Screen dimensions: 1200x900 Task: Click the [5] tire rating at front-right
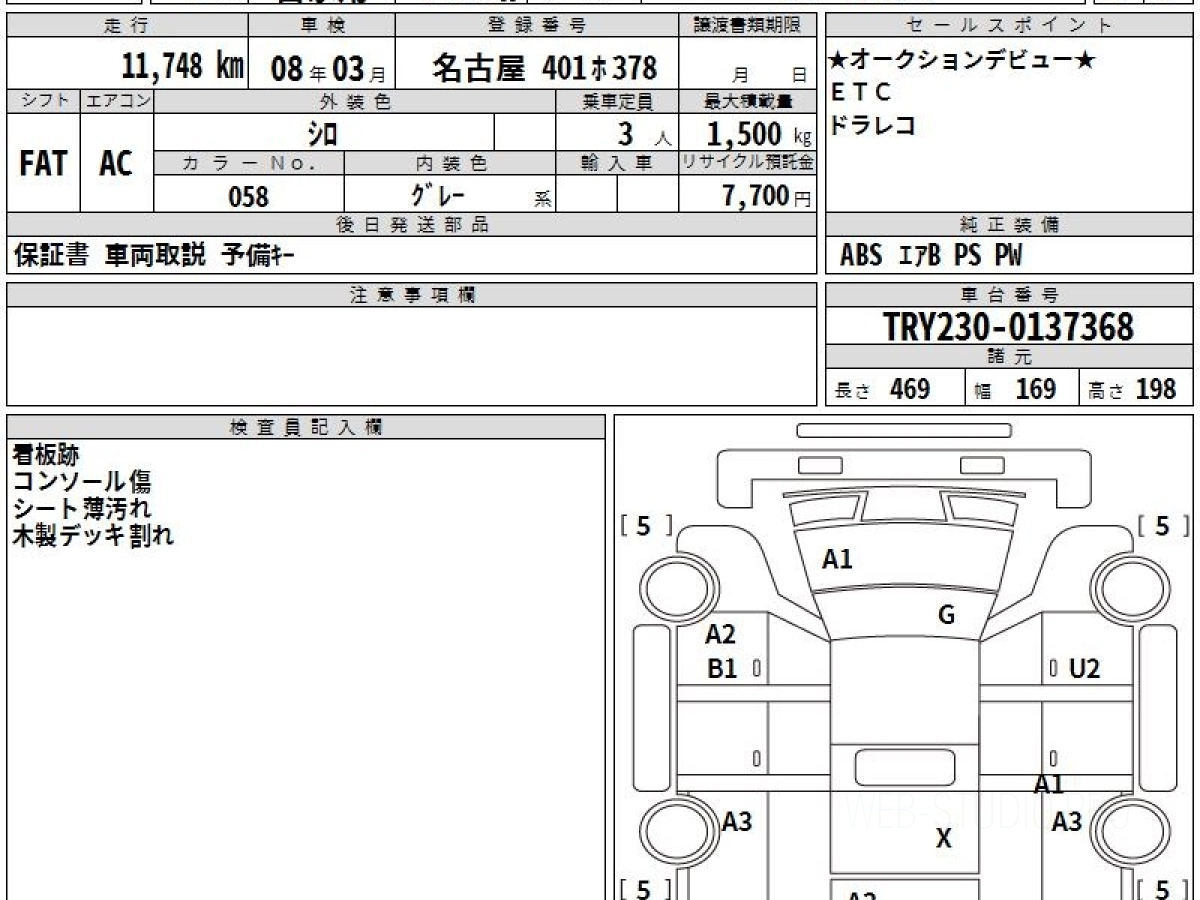(1164, 526)
